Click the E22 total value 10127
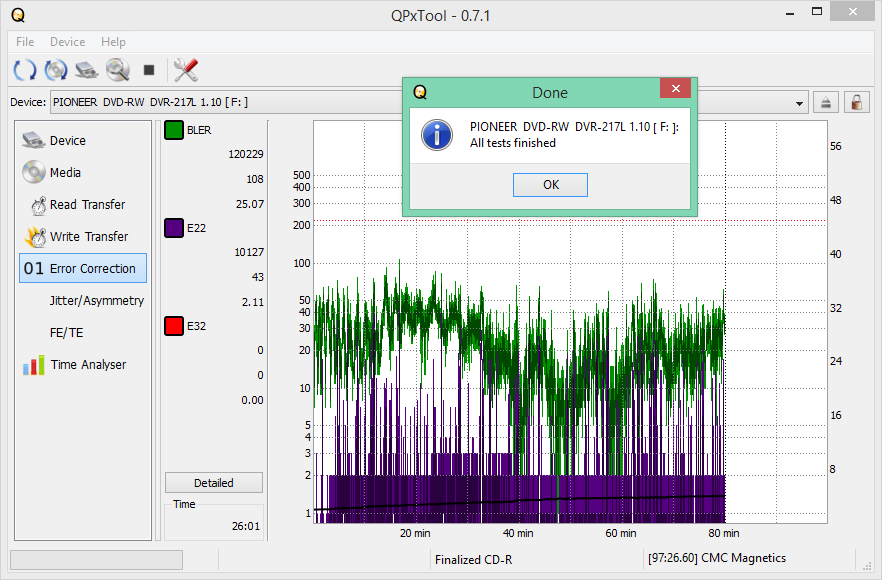This screenshot has width=882, height=580. pos(249,252)
